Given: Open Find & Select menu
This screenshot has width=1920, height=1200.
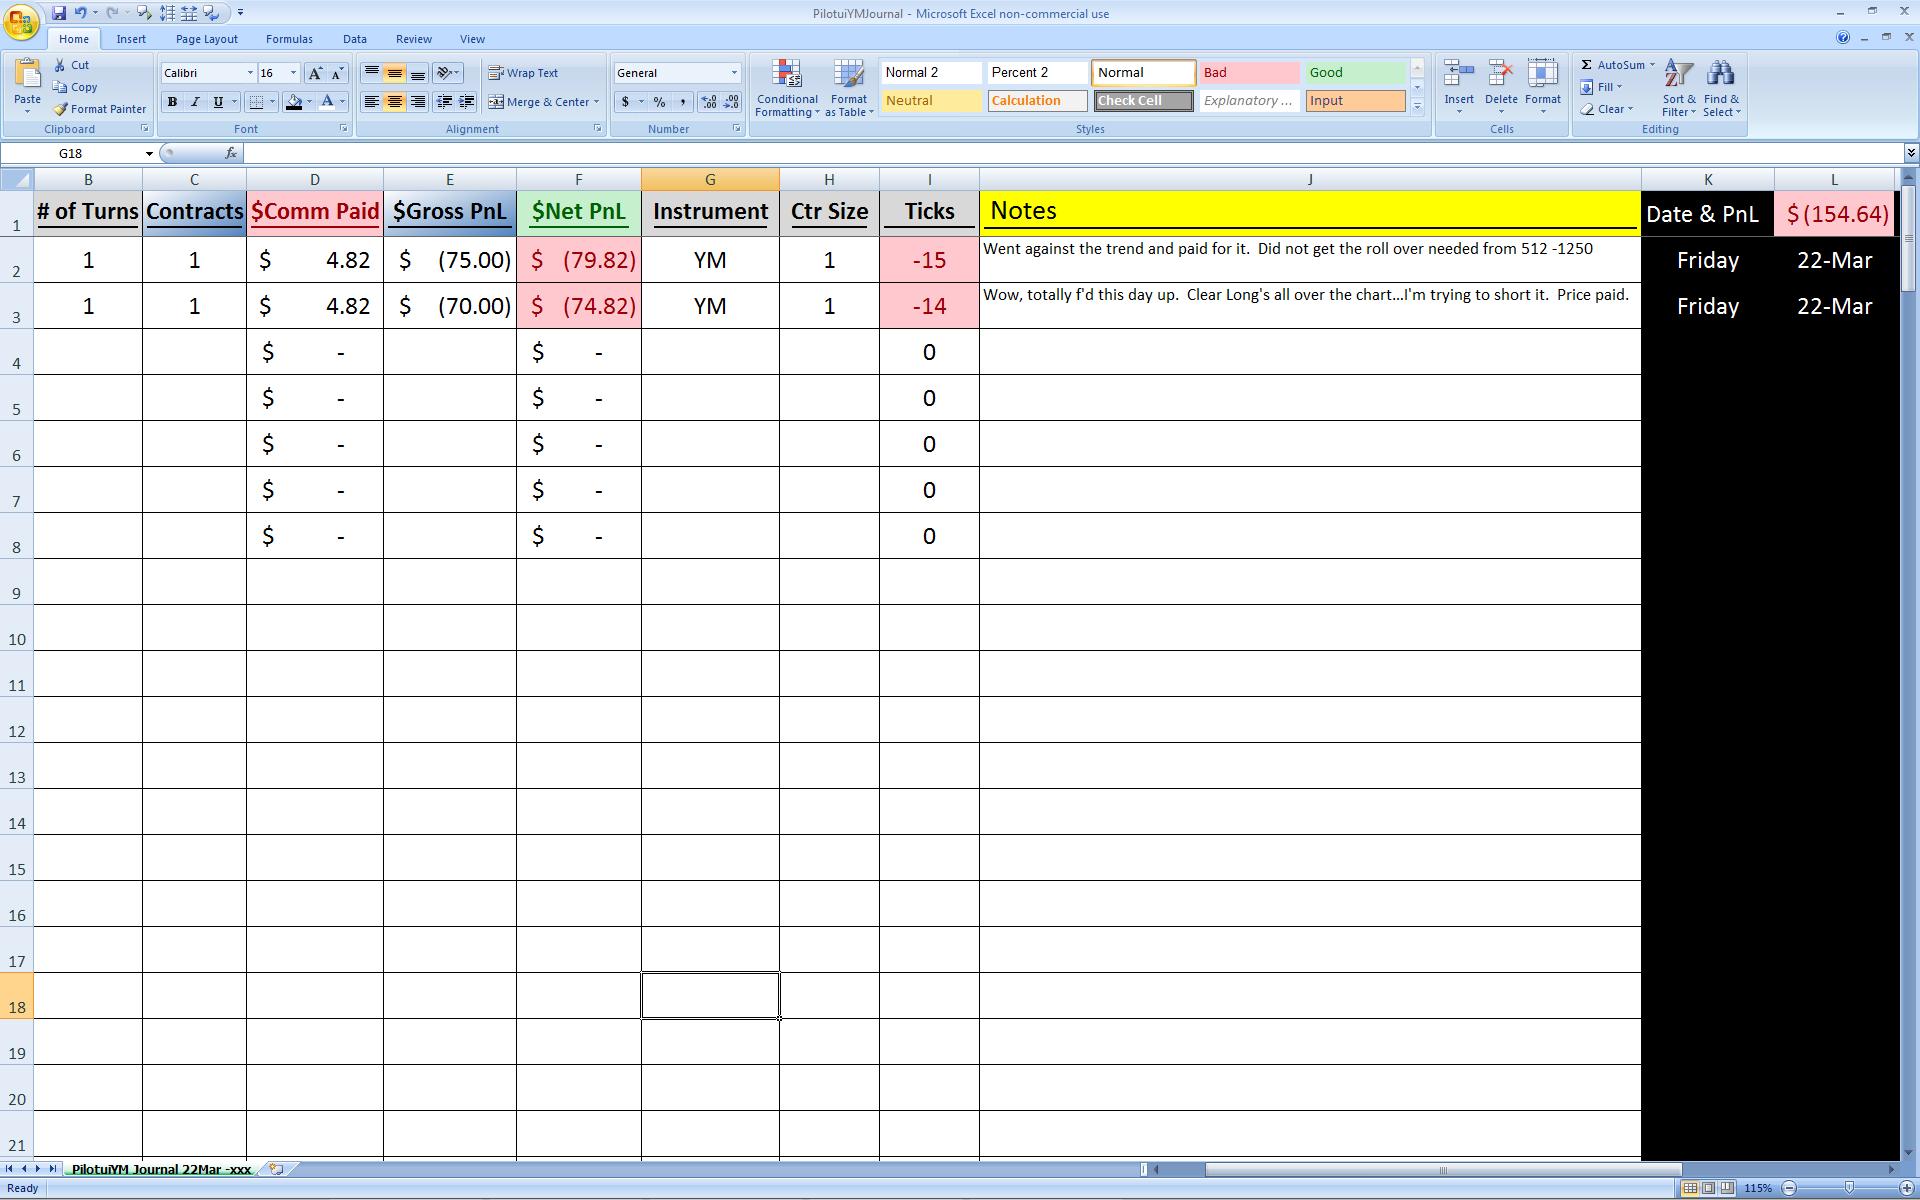Looking at the screenshot, I should (1721, 88).
